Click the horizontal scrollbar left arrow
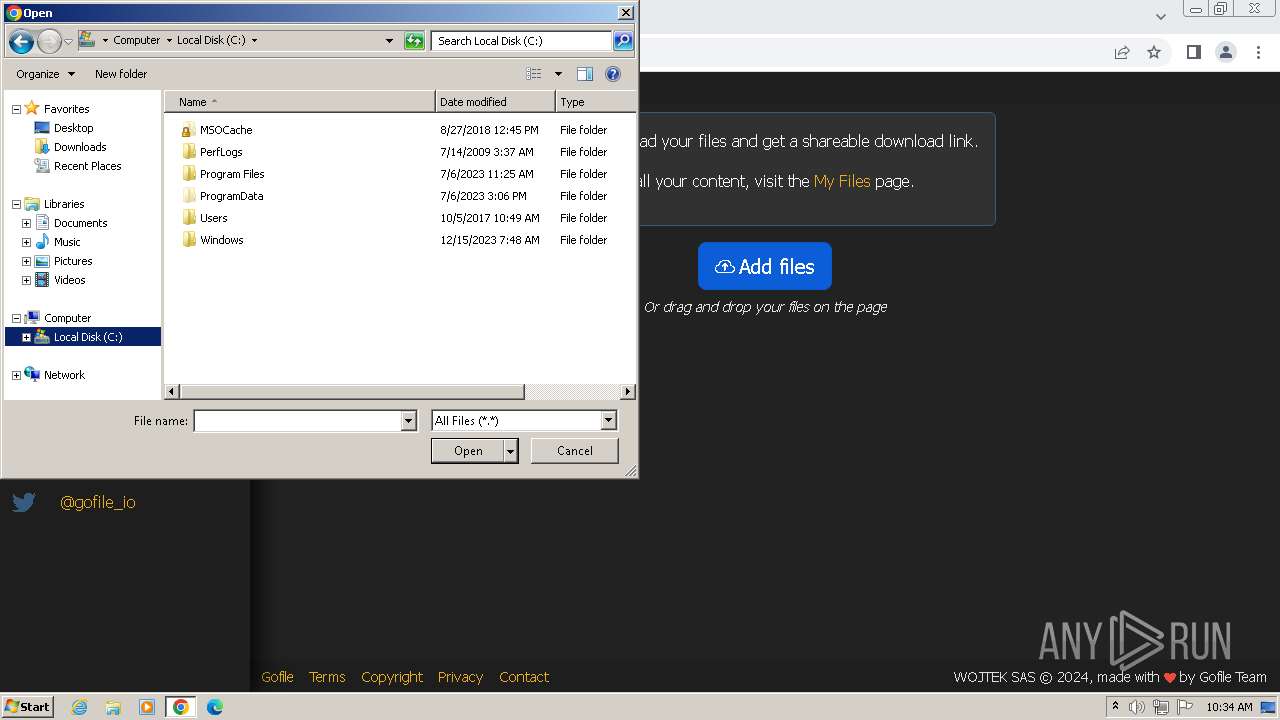 pyautogui.click(x=172, y=392)
